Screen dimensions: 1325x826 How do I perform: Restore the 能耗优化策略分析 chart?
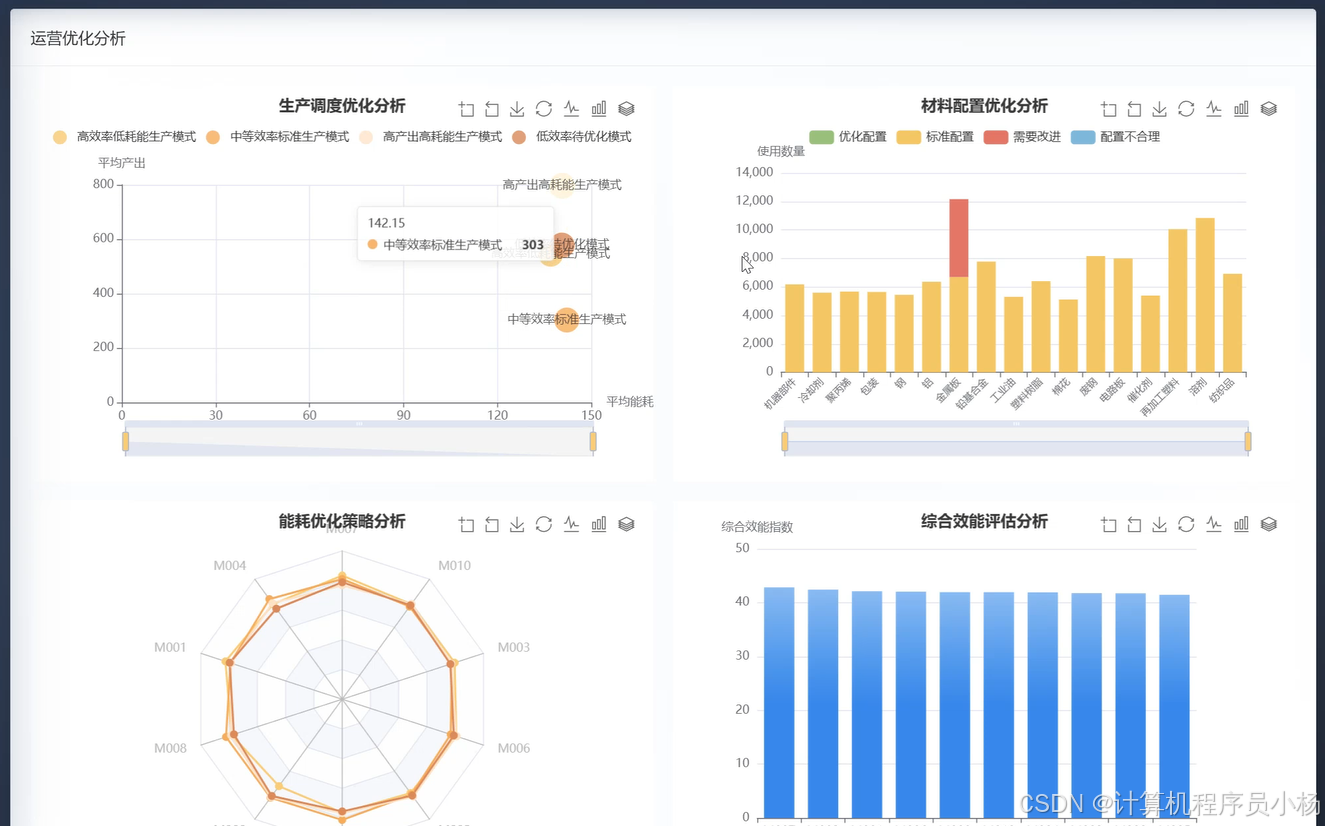click(544, 525)
